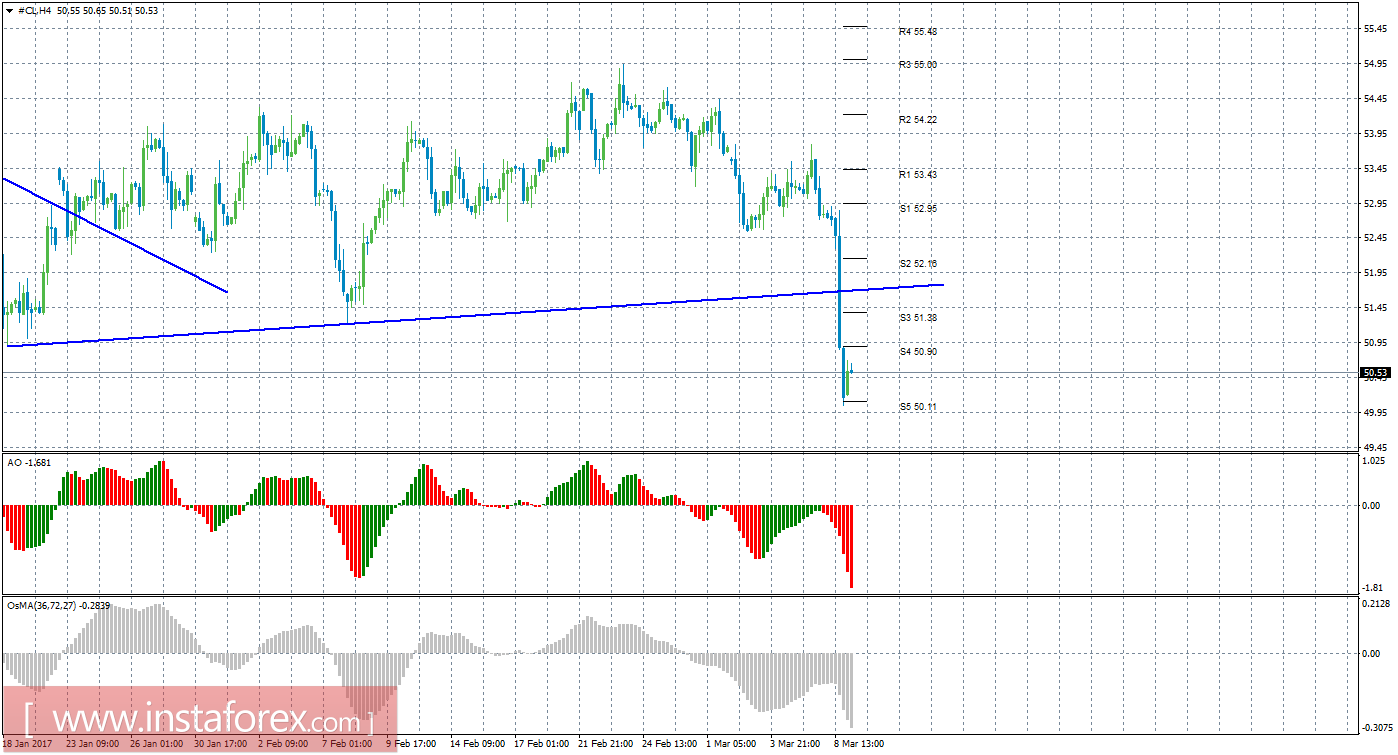Click the S3 51.38 pivot label
The image size is (1398, 755).
click(x=917, y=318)
